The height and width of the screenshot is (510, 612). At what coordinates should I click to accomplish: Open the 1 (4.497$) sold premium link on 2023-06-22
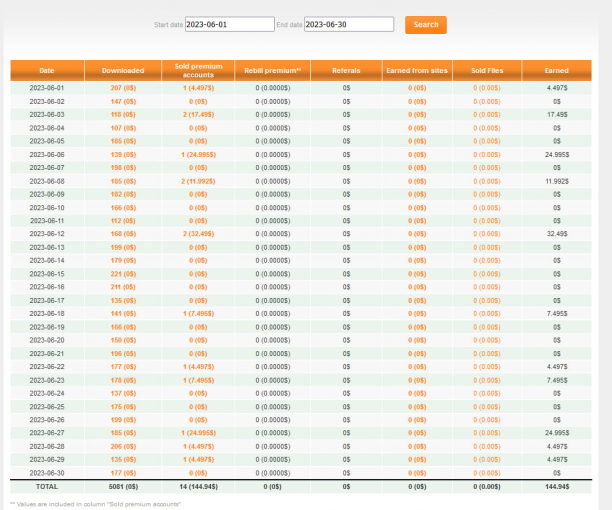[198, 367]
